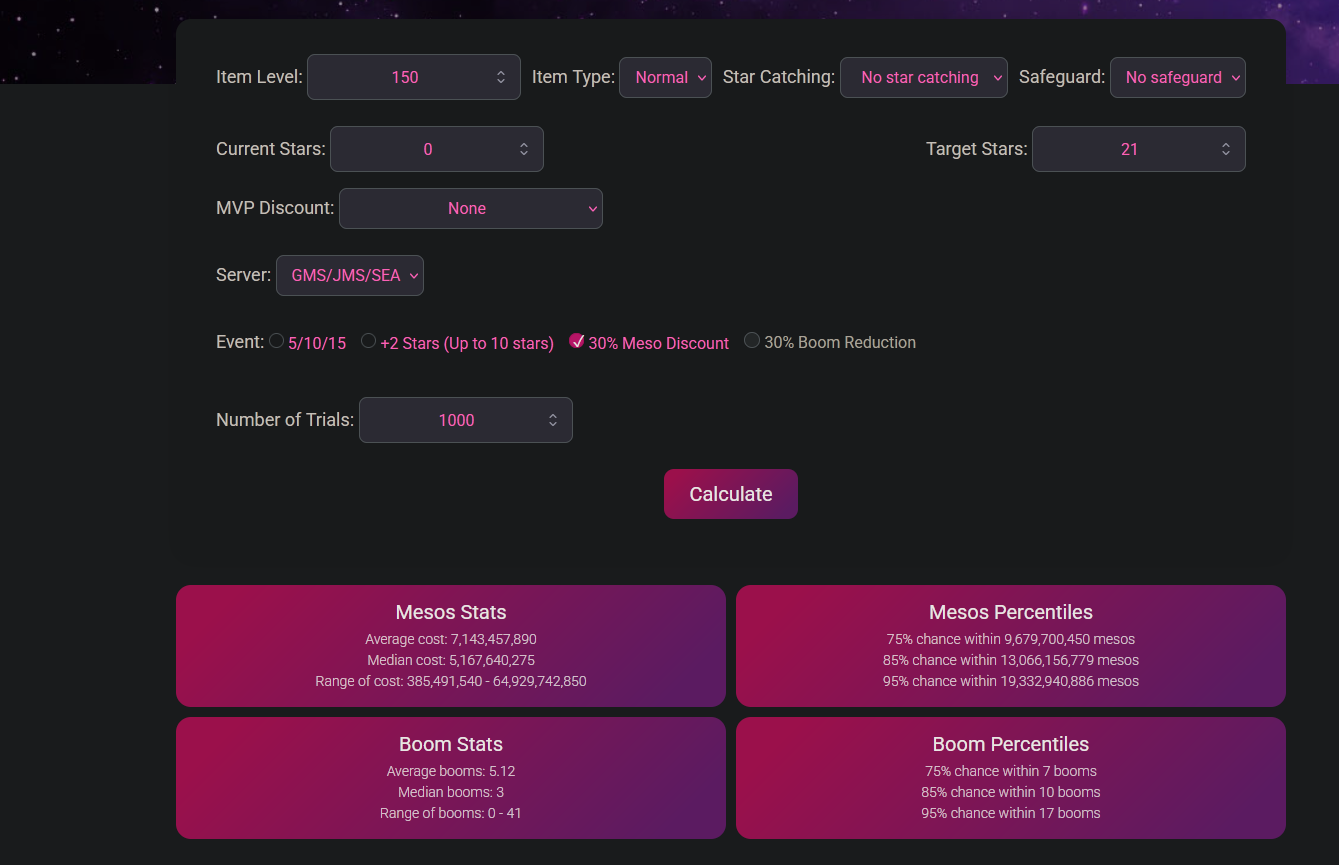Click the 'Average cost: 7,143,457,890' text

click(x=451, y=639)
